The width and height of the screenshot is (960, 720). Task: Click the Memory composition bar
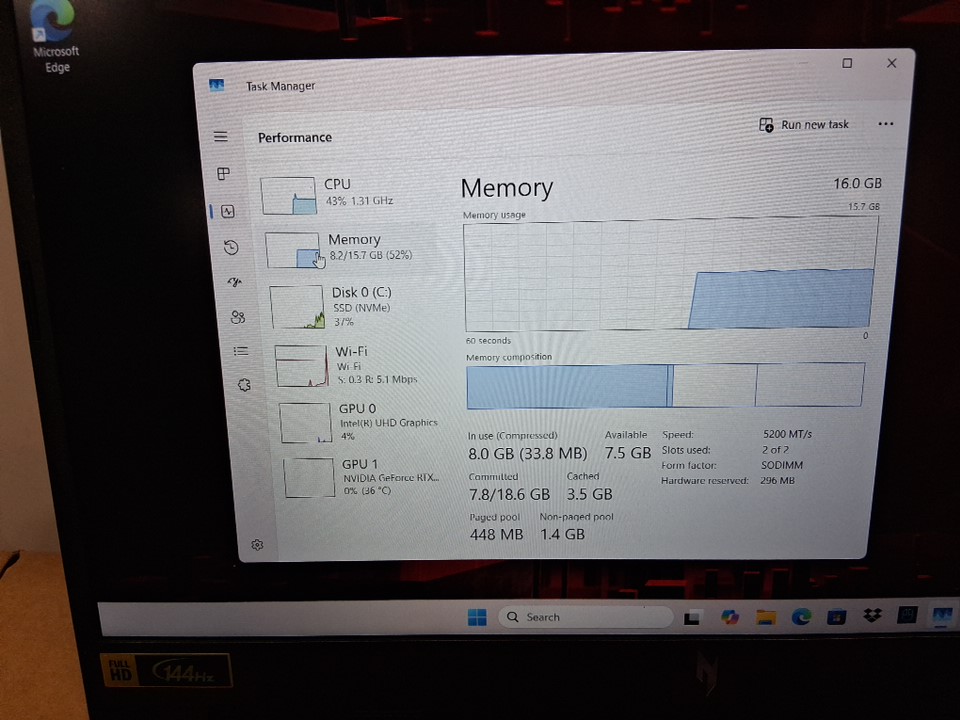pyautogui.click(x=664, y=386)
